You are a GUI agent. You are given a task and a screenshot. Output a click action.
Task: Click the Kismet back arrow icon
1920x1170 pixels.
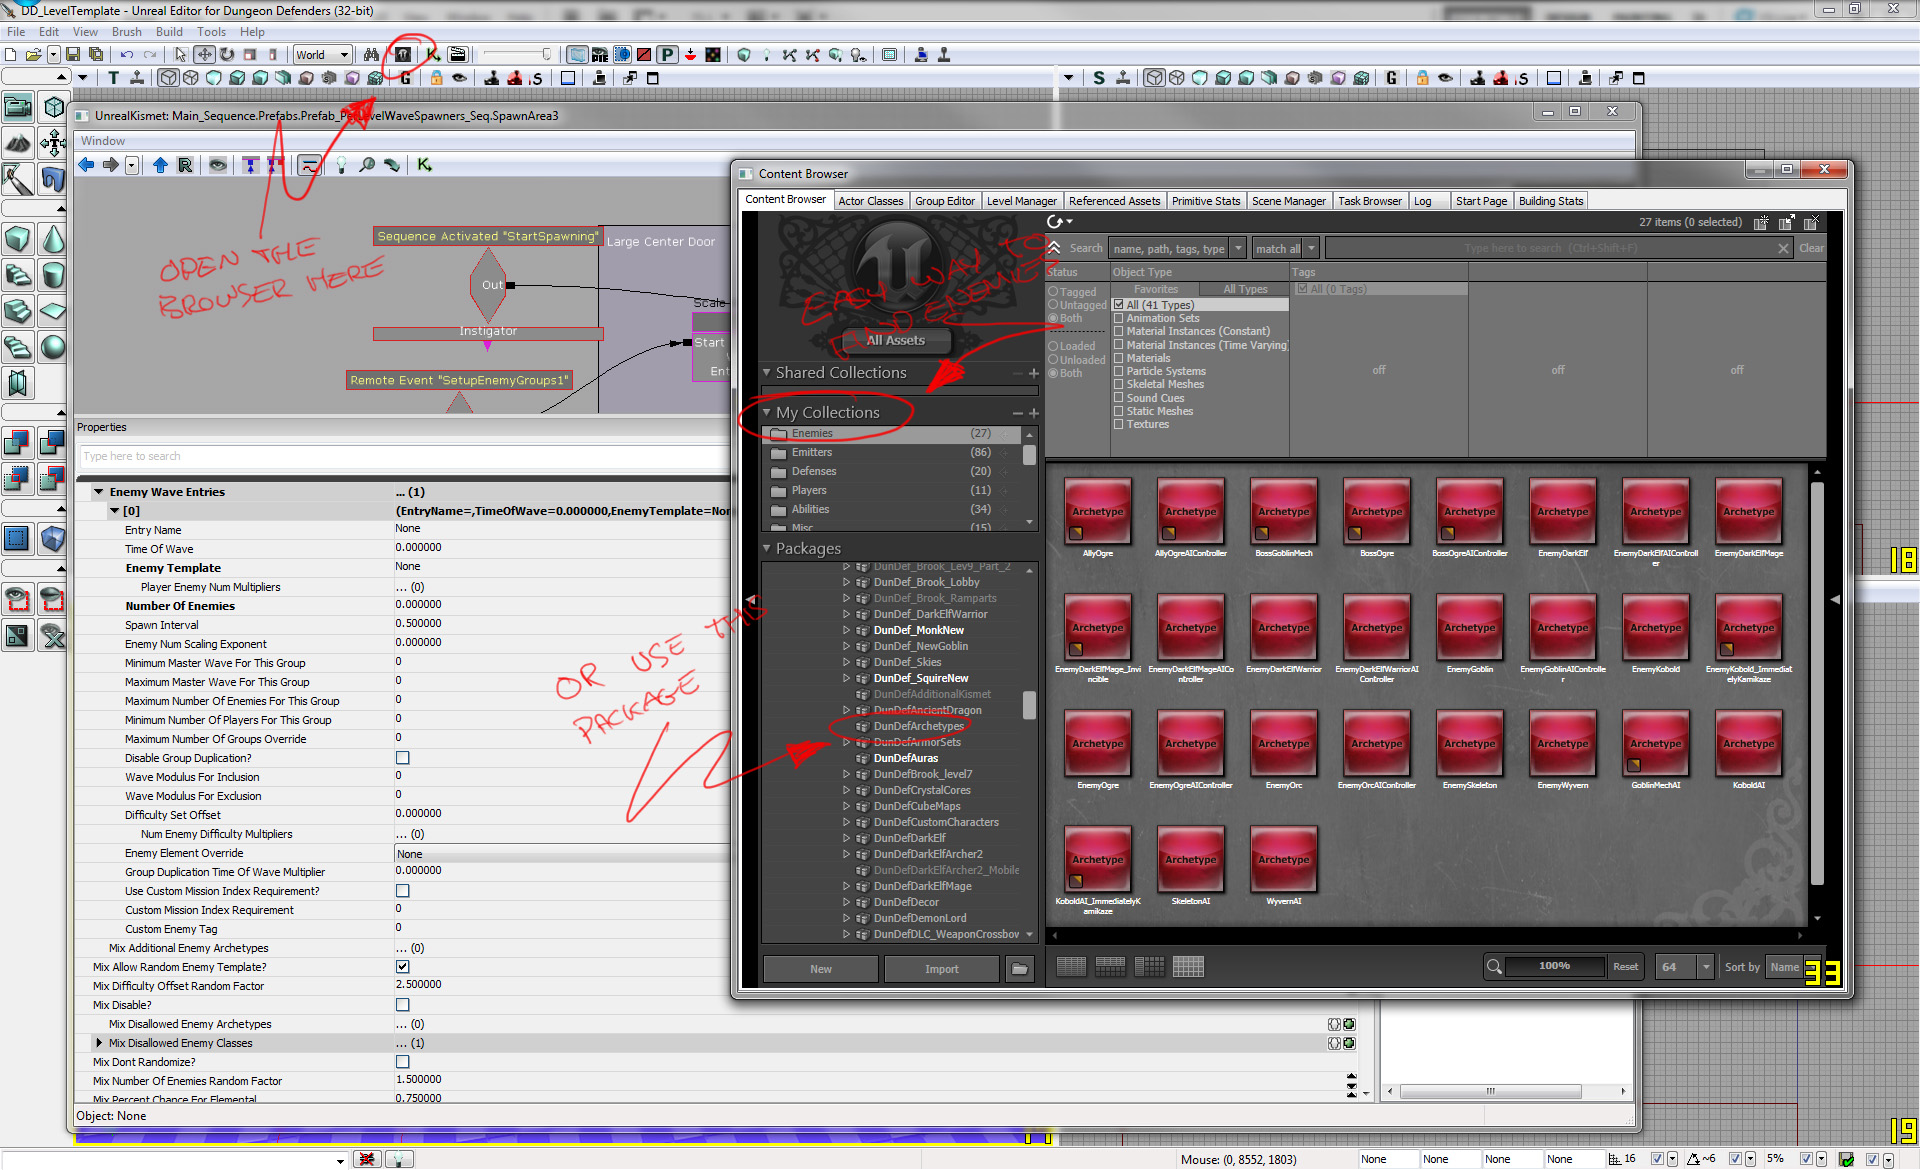coord(86,165)
